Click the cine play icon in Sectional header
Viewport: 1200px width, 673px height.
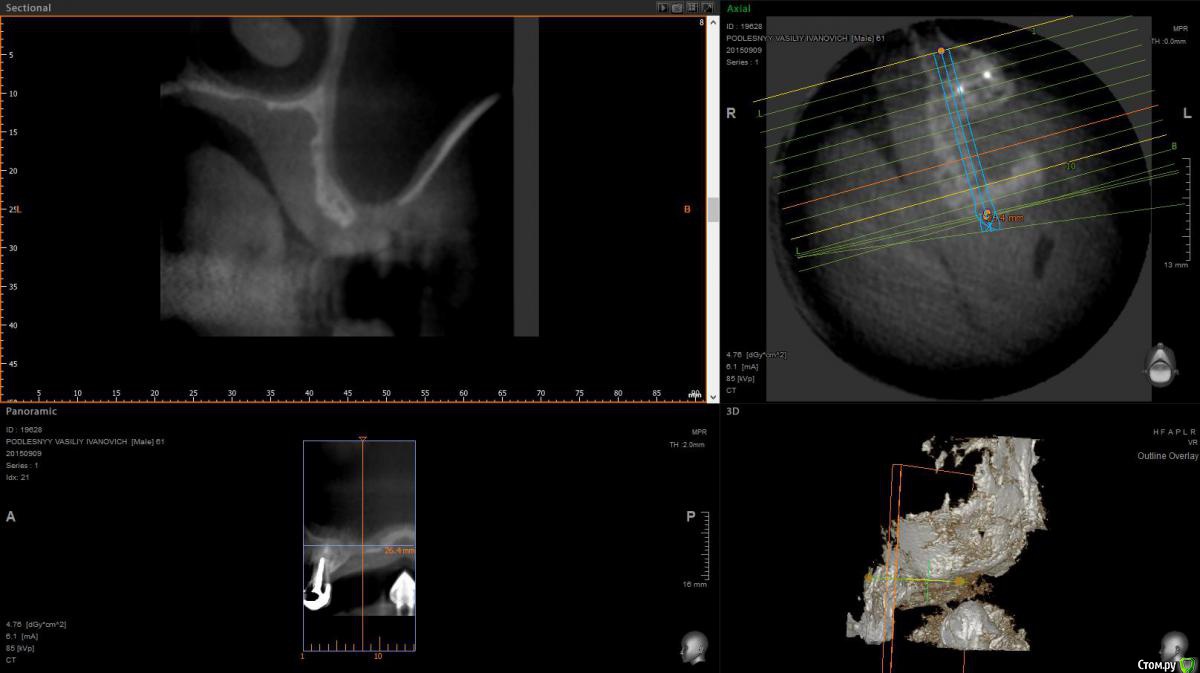pos(662,7)
